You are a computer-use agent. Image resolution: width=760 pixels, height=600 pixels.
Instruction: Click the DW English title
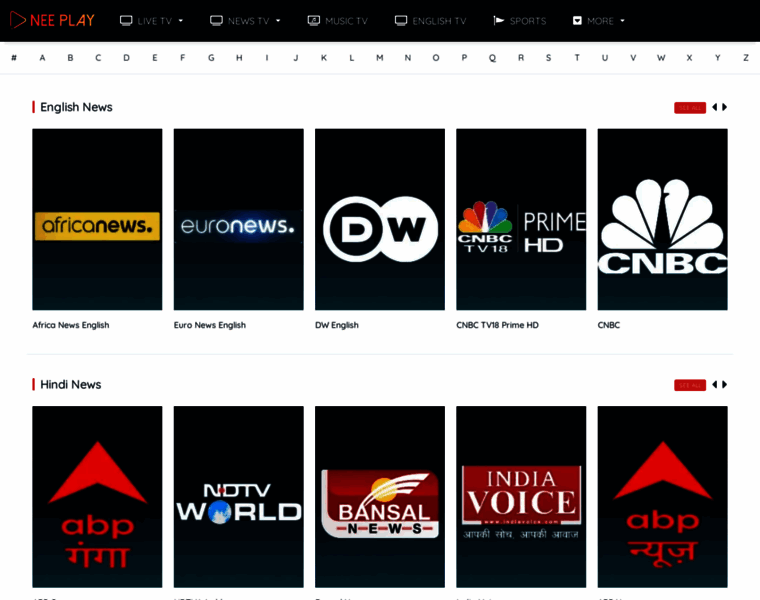337,325
